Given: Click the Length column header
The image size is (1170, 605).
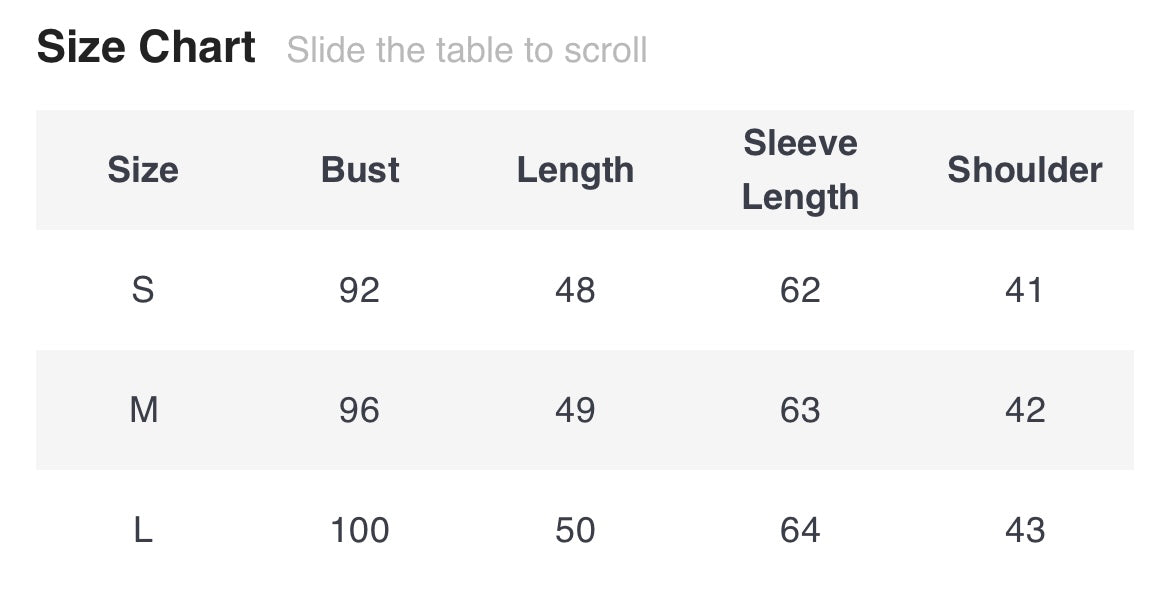Looking at the screenshot, I should pos(575,170).
